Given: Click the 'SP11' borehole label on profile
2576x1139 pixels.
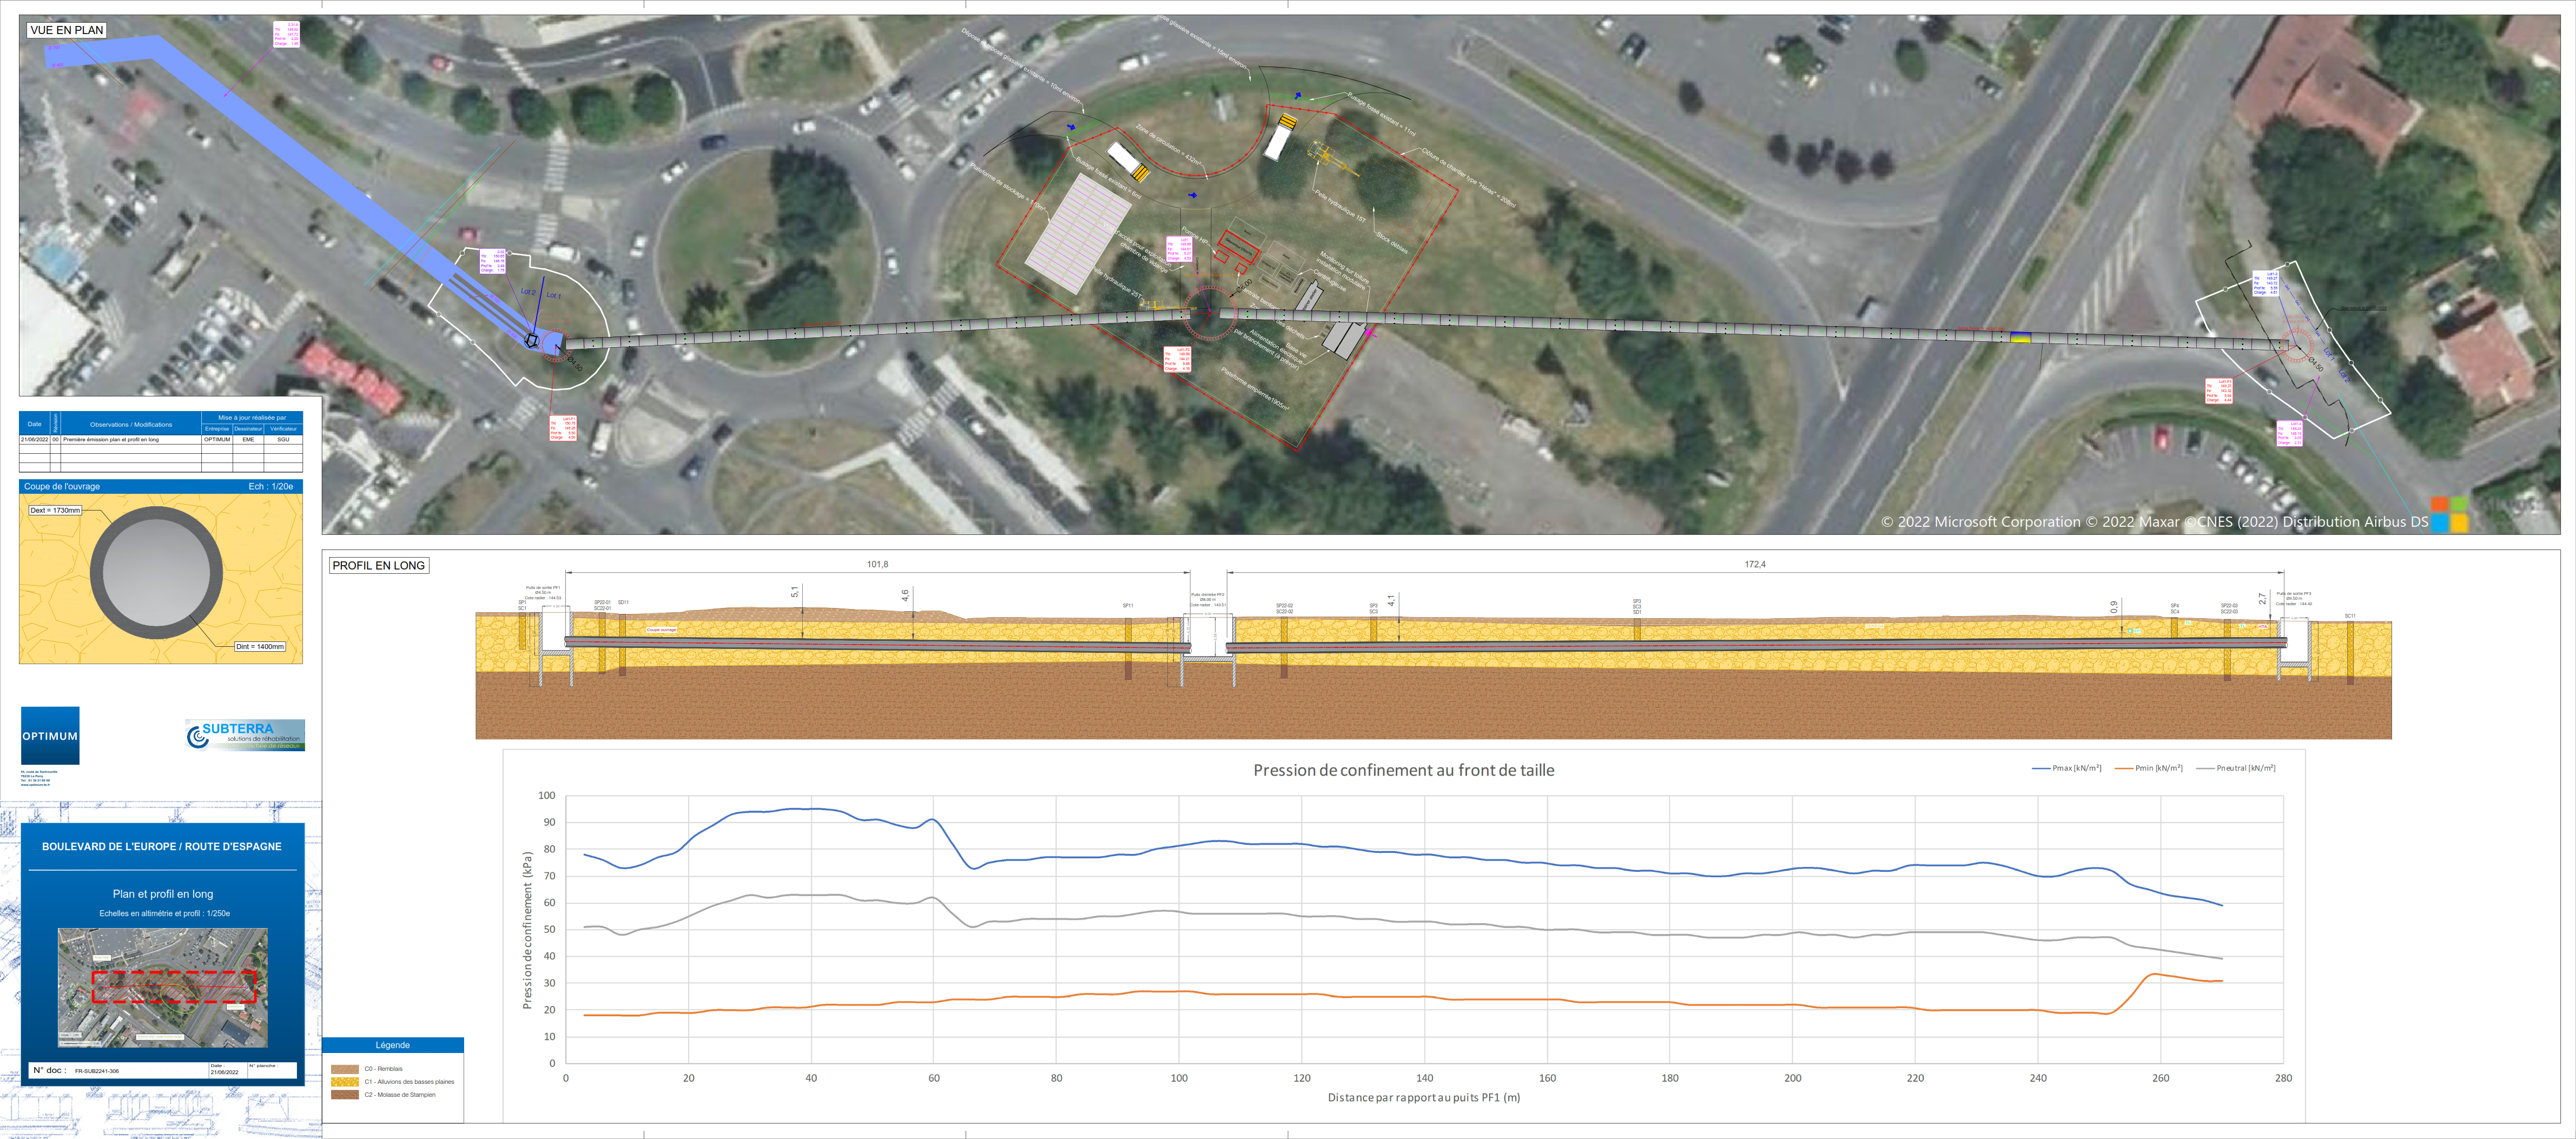Looking at the screenshot, I should click(x=1128, y=606).
